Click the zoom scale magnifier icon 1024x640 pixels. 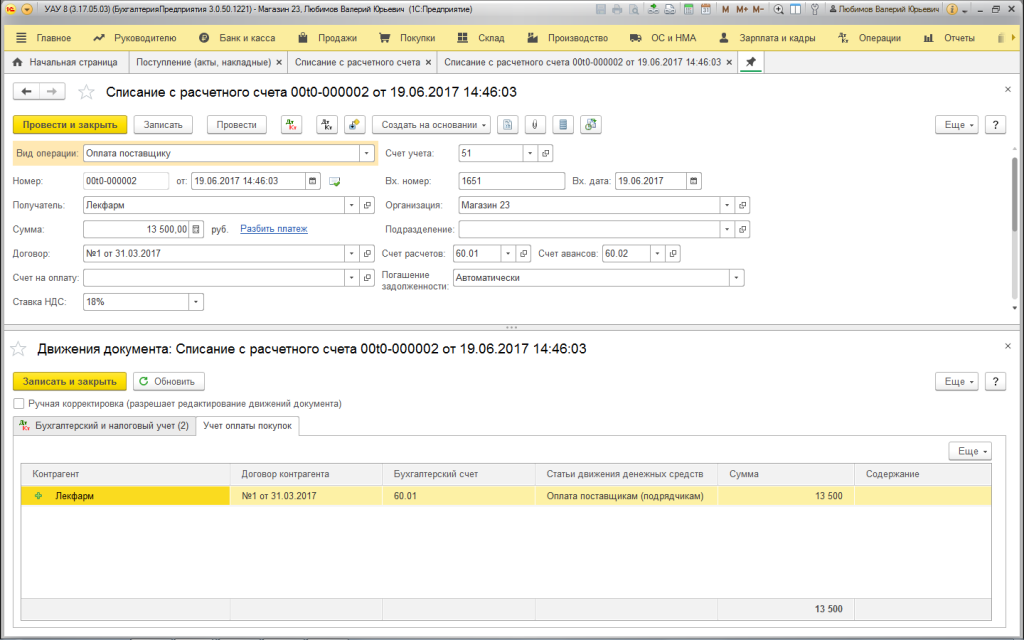coord(778,10)
